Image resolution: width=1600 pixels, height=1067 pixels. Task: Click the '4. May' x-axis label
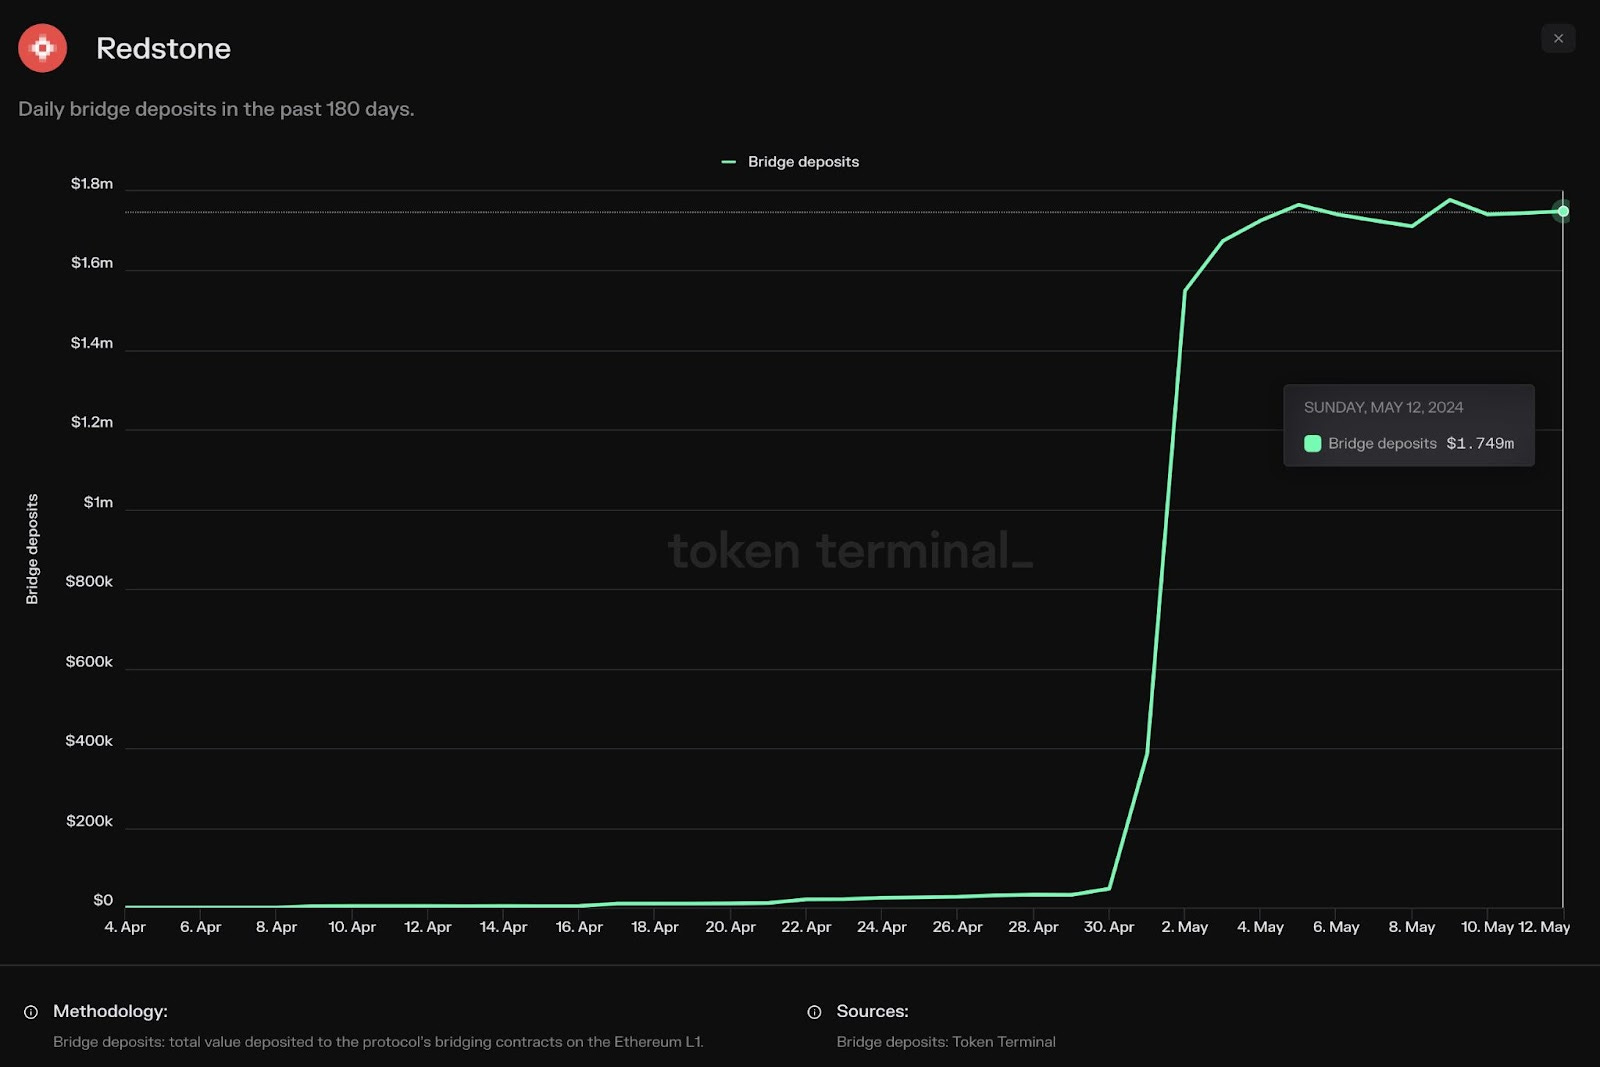pos(1260,927)
